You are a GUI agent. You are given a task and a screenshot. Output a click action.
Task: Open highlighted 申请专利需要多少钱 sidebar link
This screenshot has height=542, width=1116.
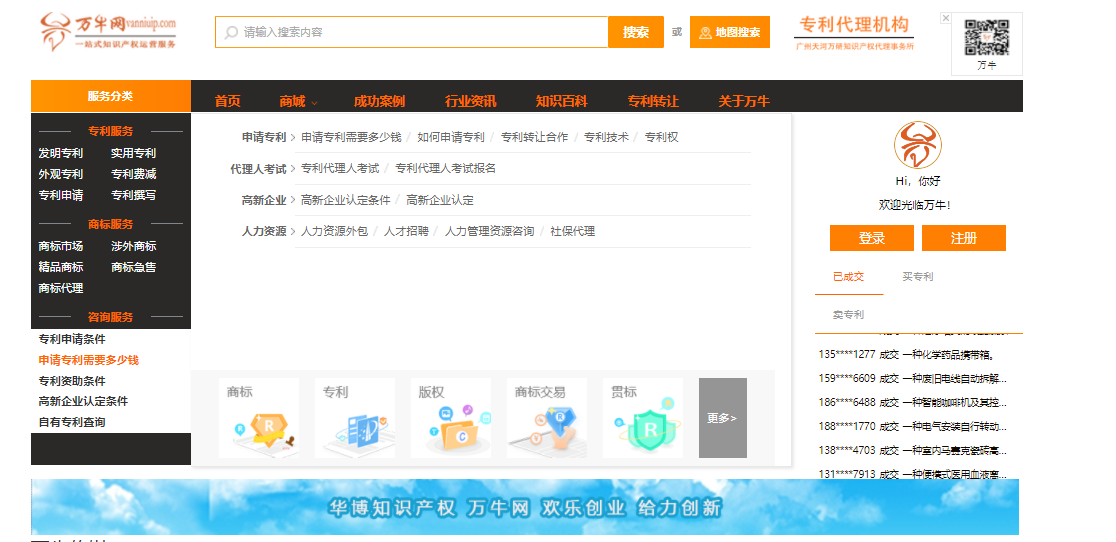pos(88,360)
